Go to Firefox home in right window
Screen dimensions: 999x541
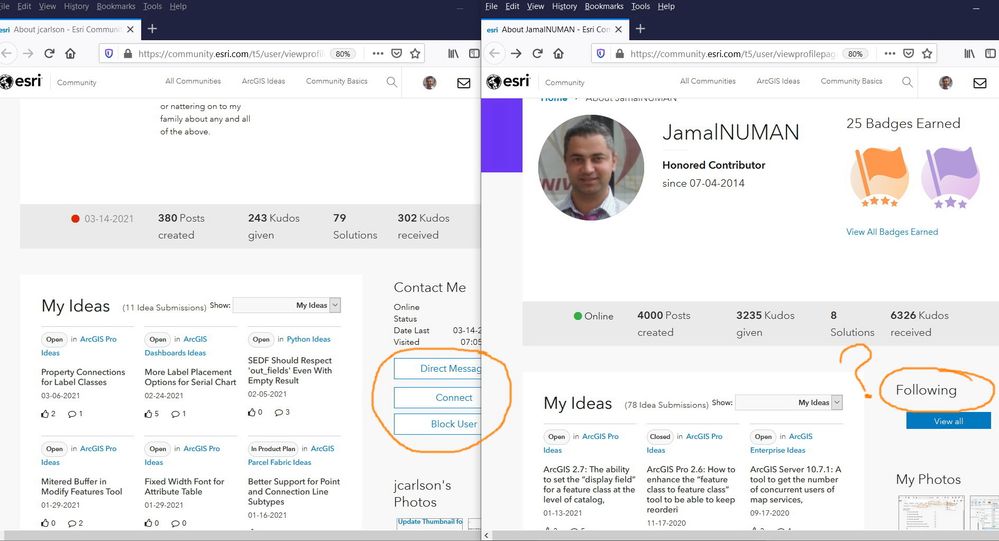[x=559, y=54]
